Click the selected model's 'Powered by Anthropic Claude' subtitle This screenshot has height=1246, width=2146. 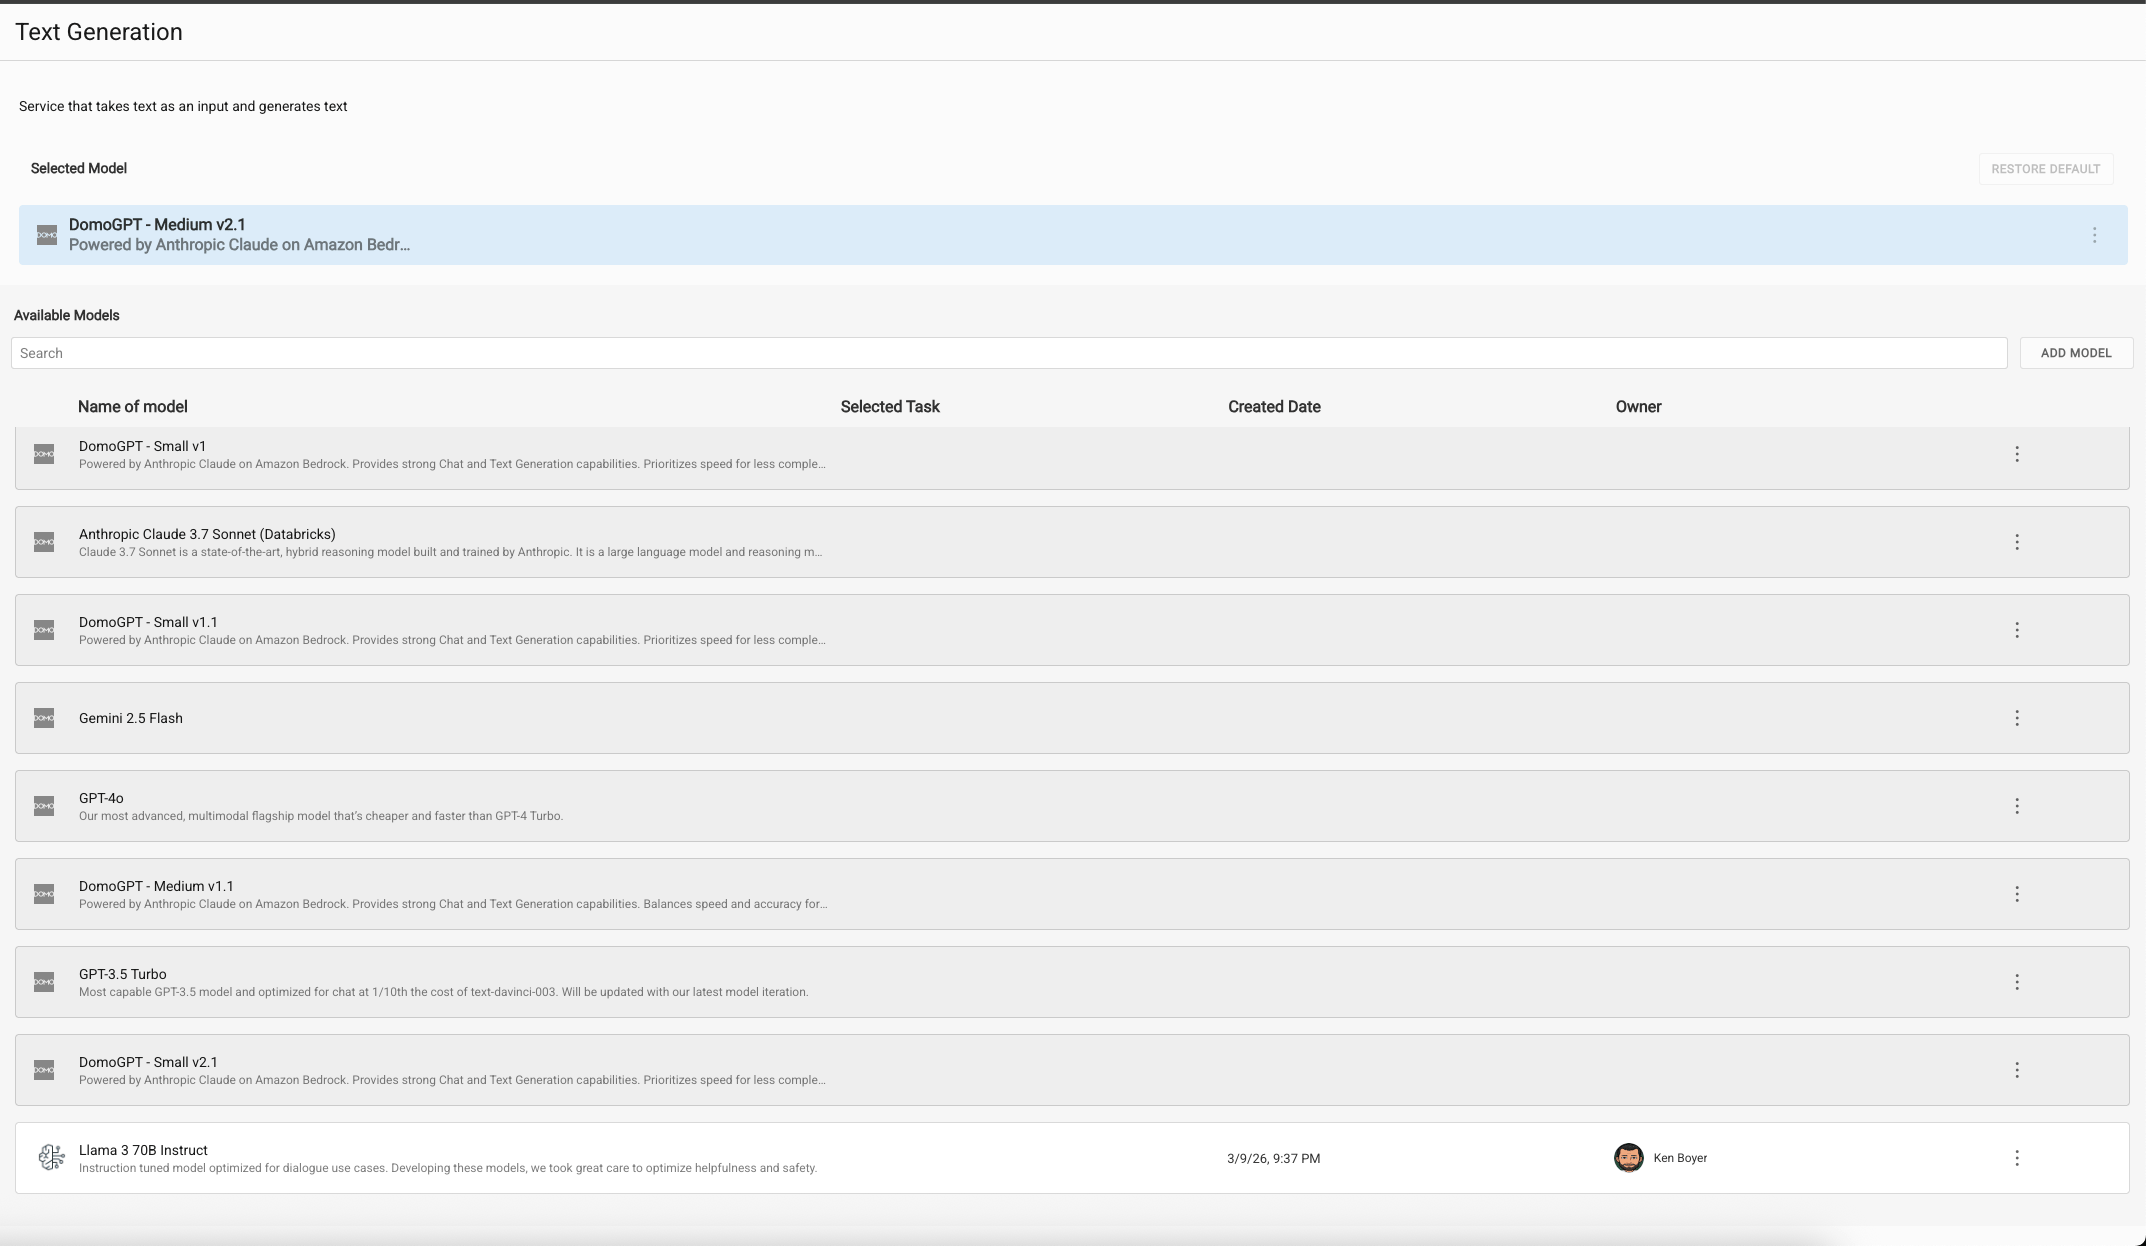(x=239, y=245)
